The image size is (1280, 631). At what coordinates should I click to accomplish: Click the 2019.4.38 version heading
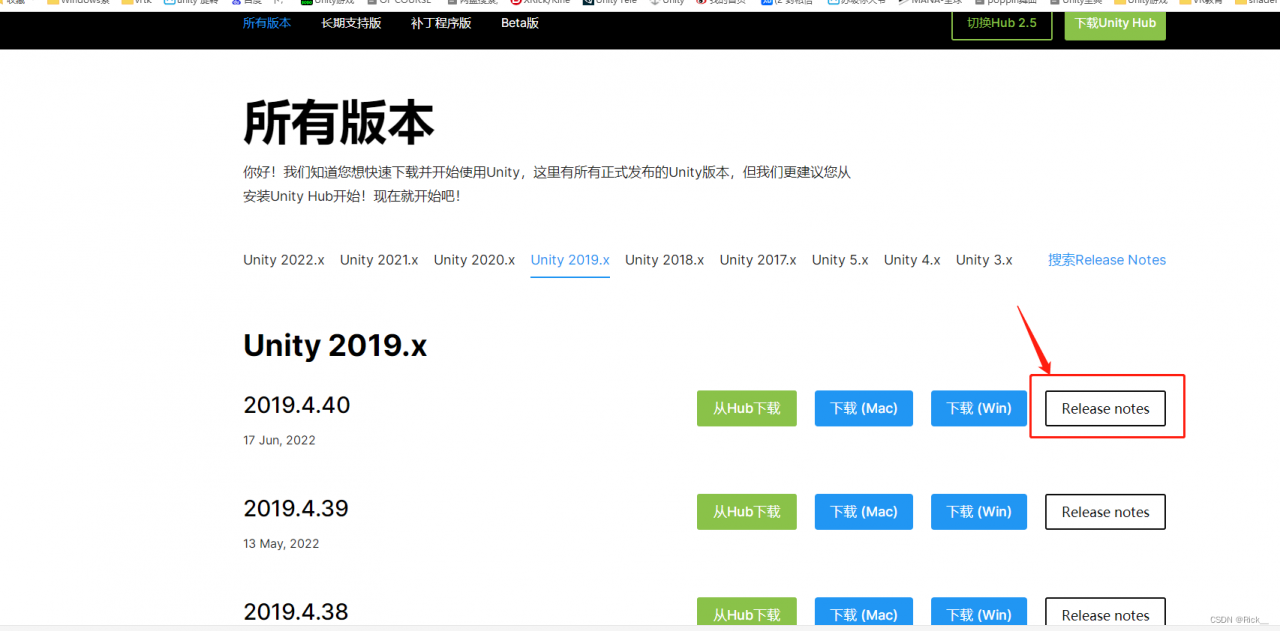pyautogui.click(x=296, y=611)
